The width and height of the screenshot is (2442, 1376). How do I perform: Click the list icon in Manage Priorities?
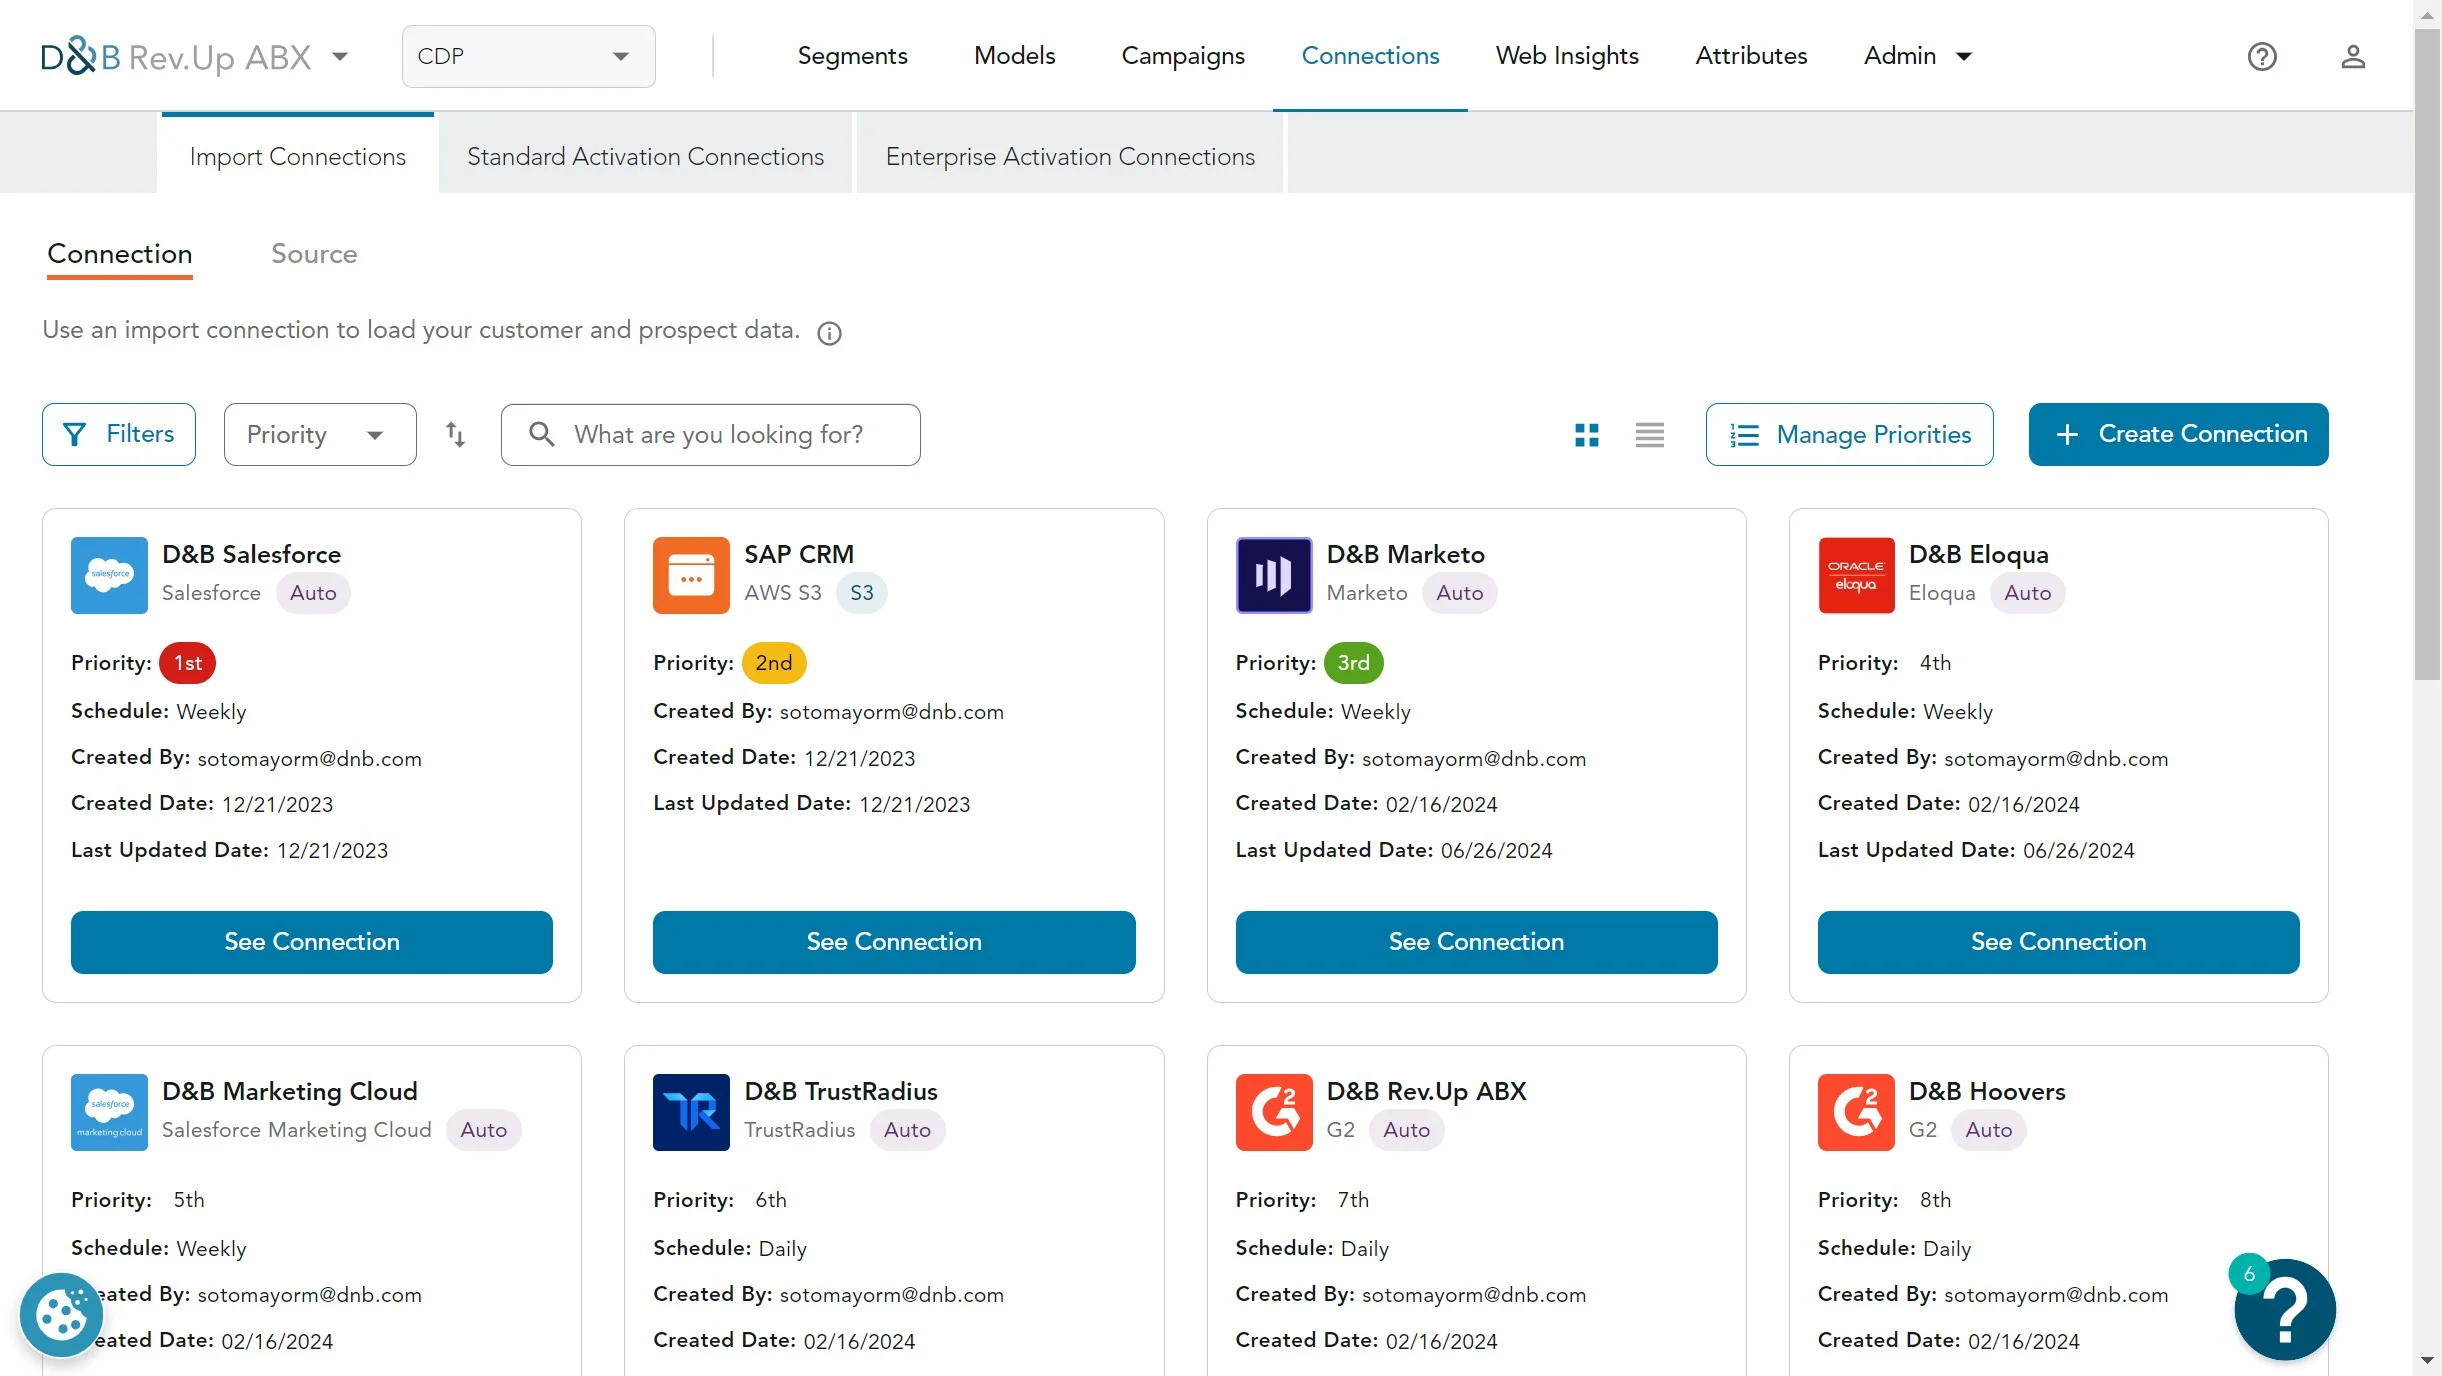[x=1744, y=435]
